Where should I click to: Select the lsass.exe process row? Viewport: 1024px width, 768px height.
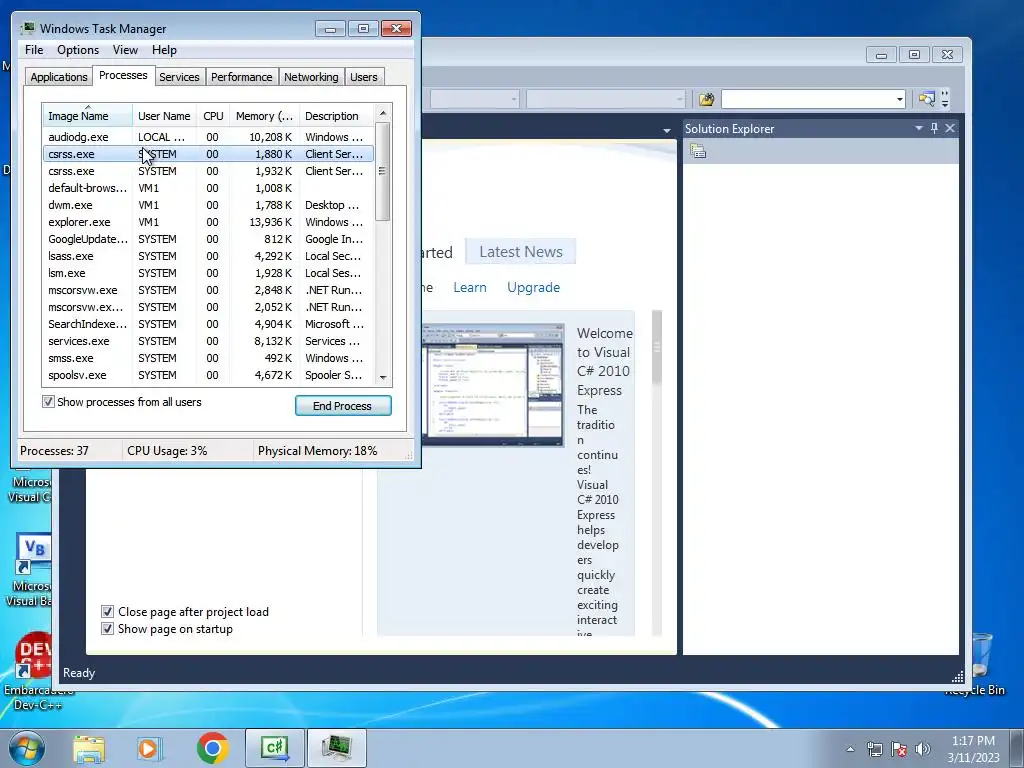coord(208,256)
